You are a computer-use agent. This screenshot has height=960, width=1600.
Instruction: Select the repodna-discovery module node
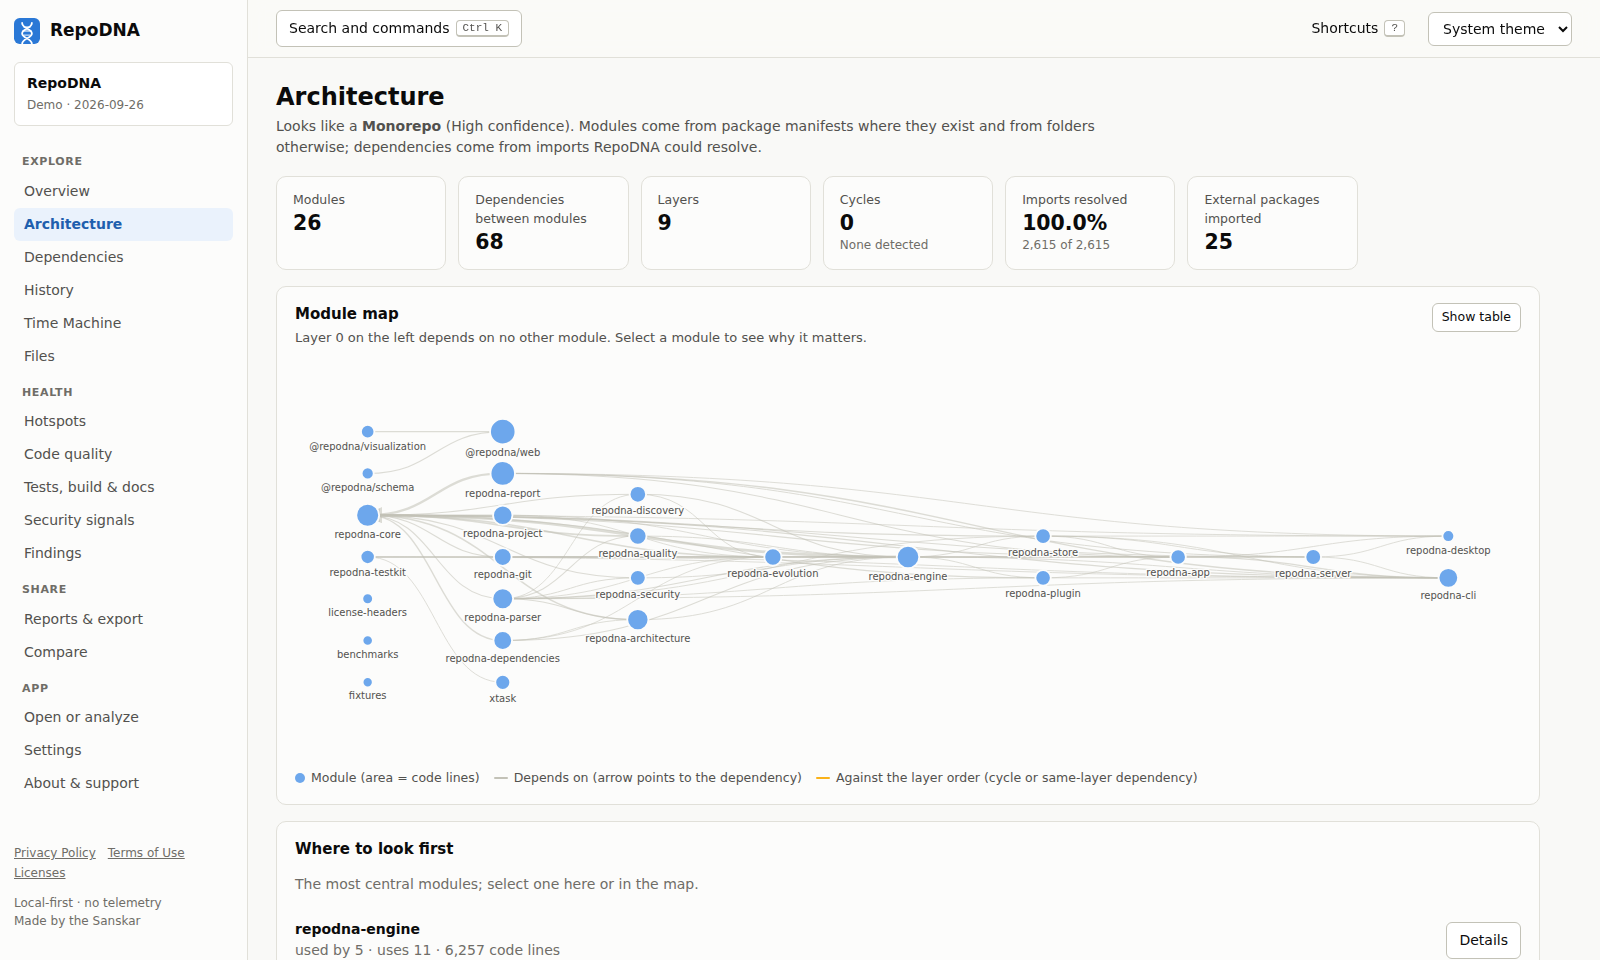(638, 494)
